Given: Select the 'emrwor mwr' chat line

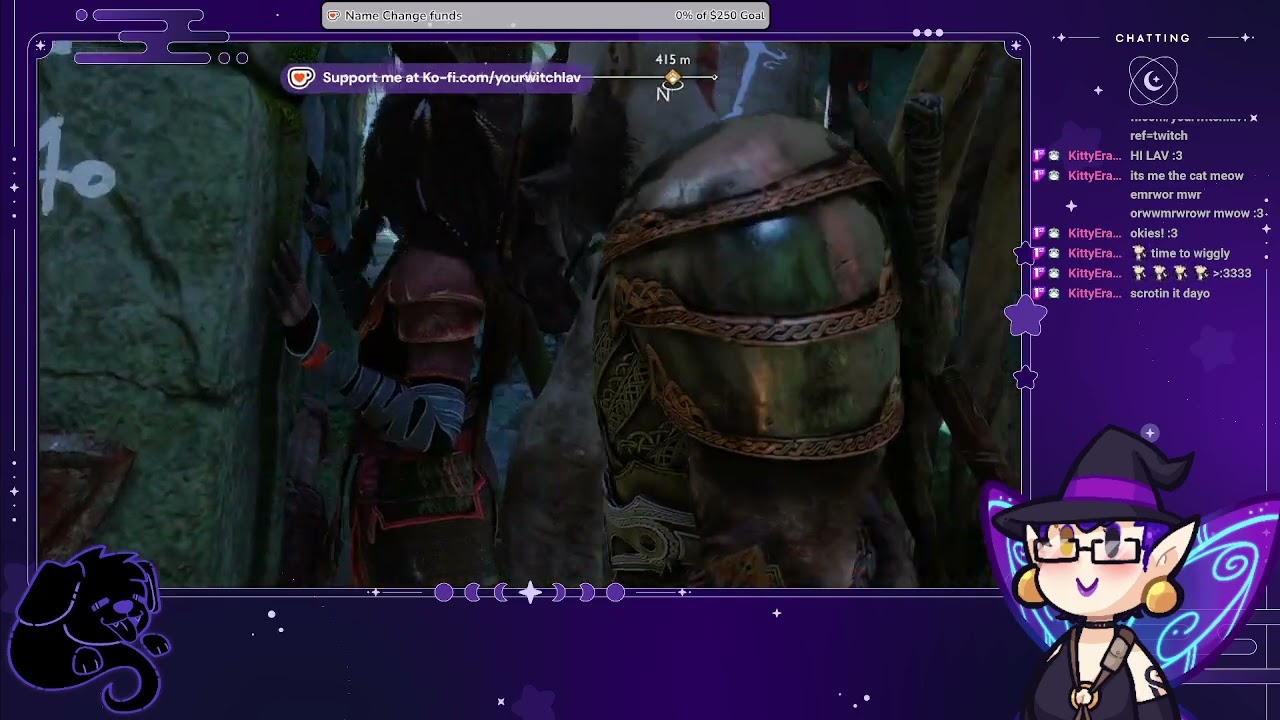Looking at the screenshot, I should [1165, 195].
